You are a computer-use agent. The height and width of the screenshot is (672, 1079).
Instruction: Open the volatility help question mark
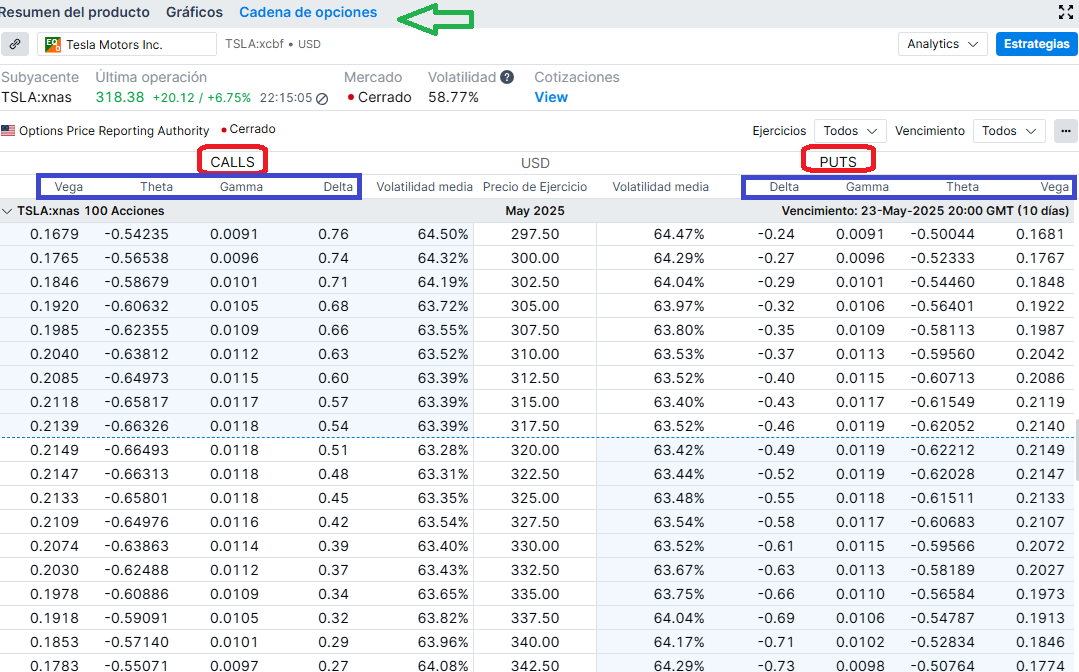coord(507,77)
